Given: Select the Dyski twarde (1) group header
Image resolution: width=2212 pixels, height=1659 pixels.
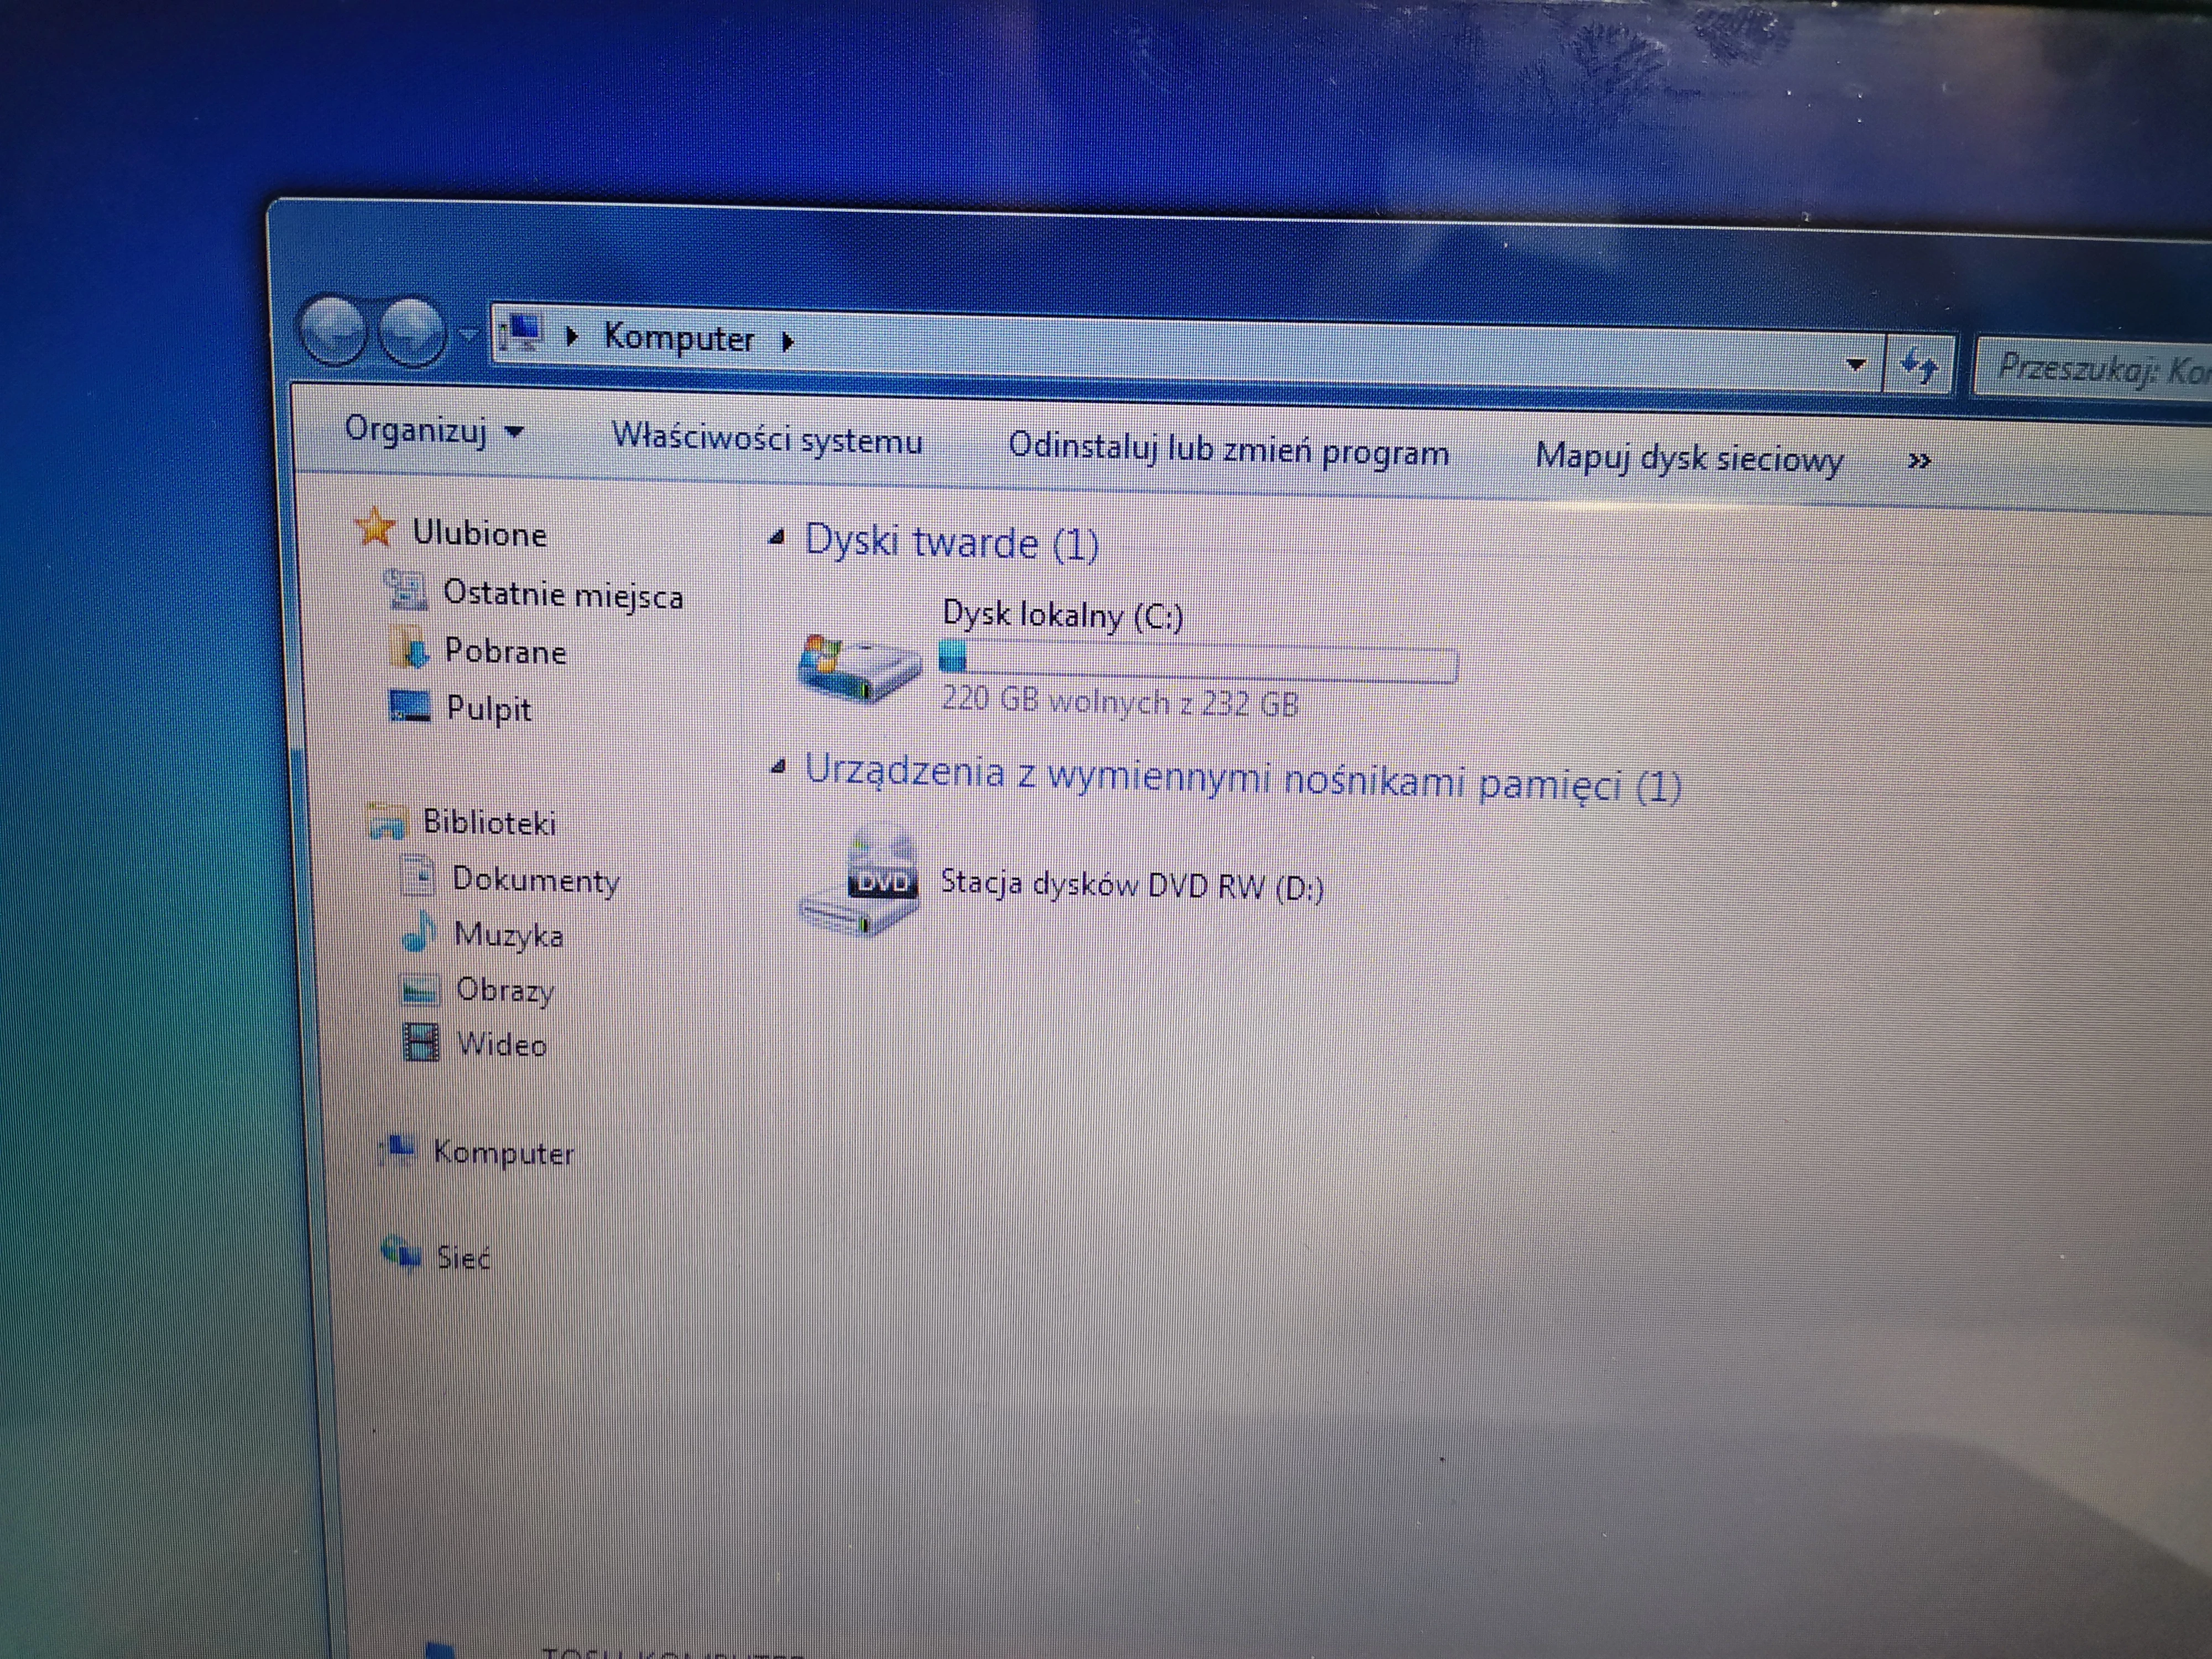Looking at the screenshot, I should click(x=952, y=543).
